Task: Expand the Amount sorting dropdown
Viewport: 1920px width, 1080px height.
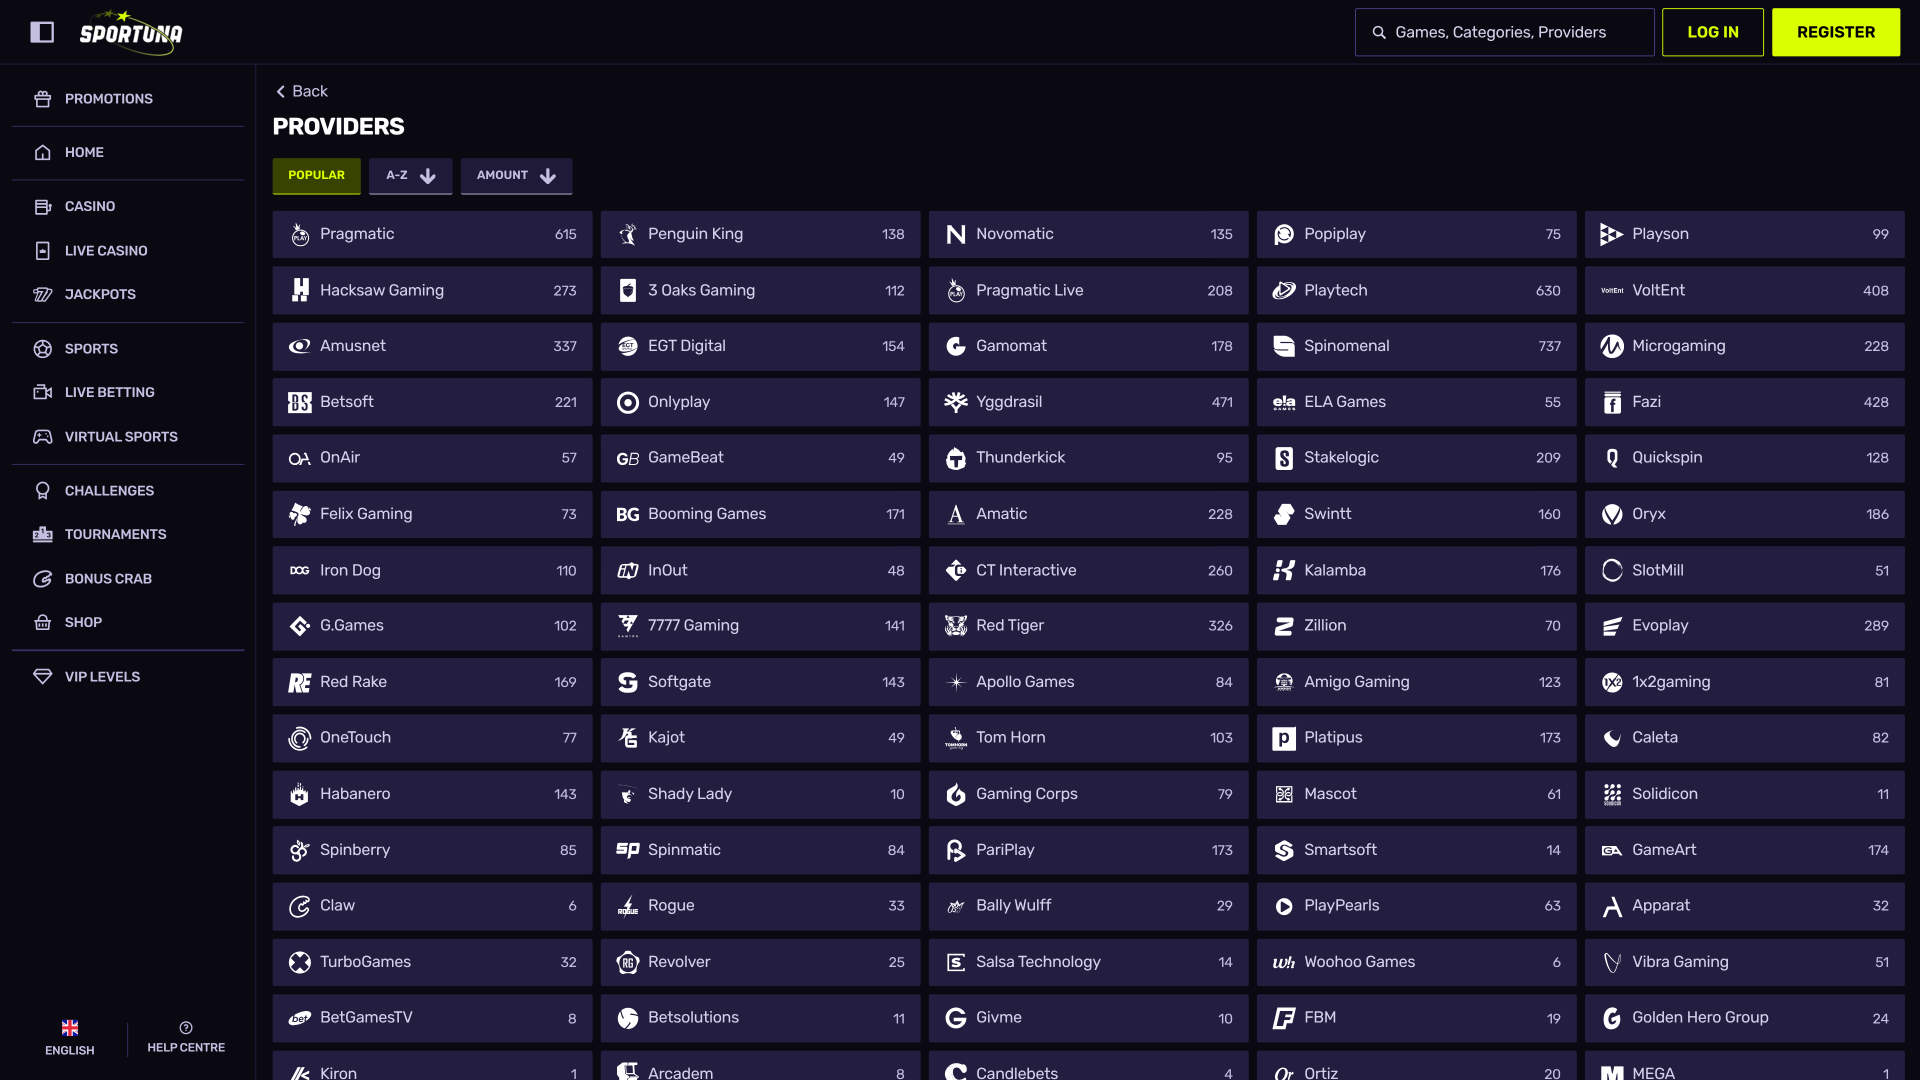Action: [x=516, y=176]
